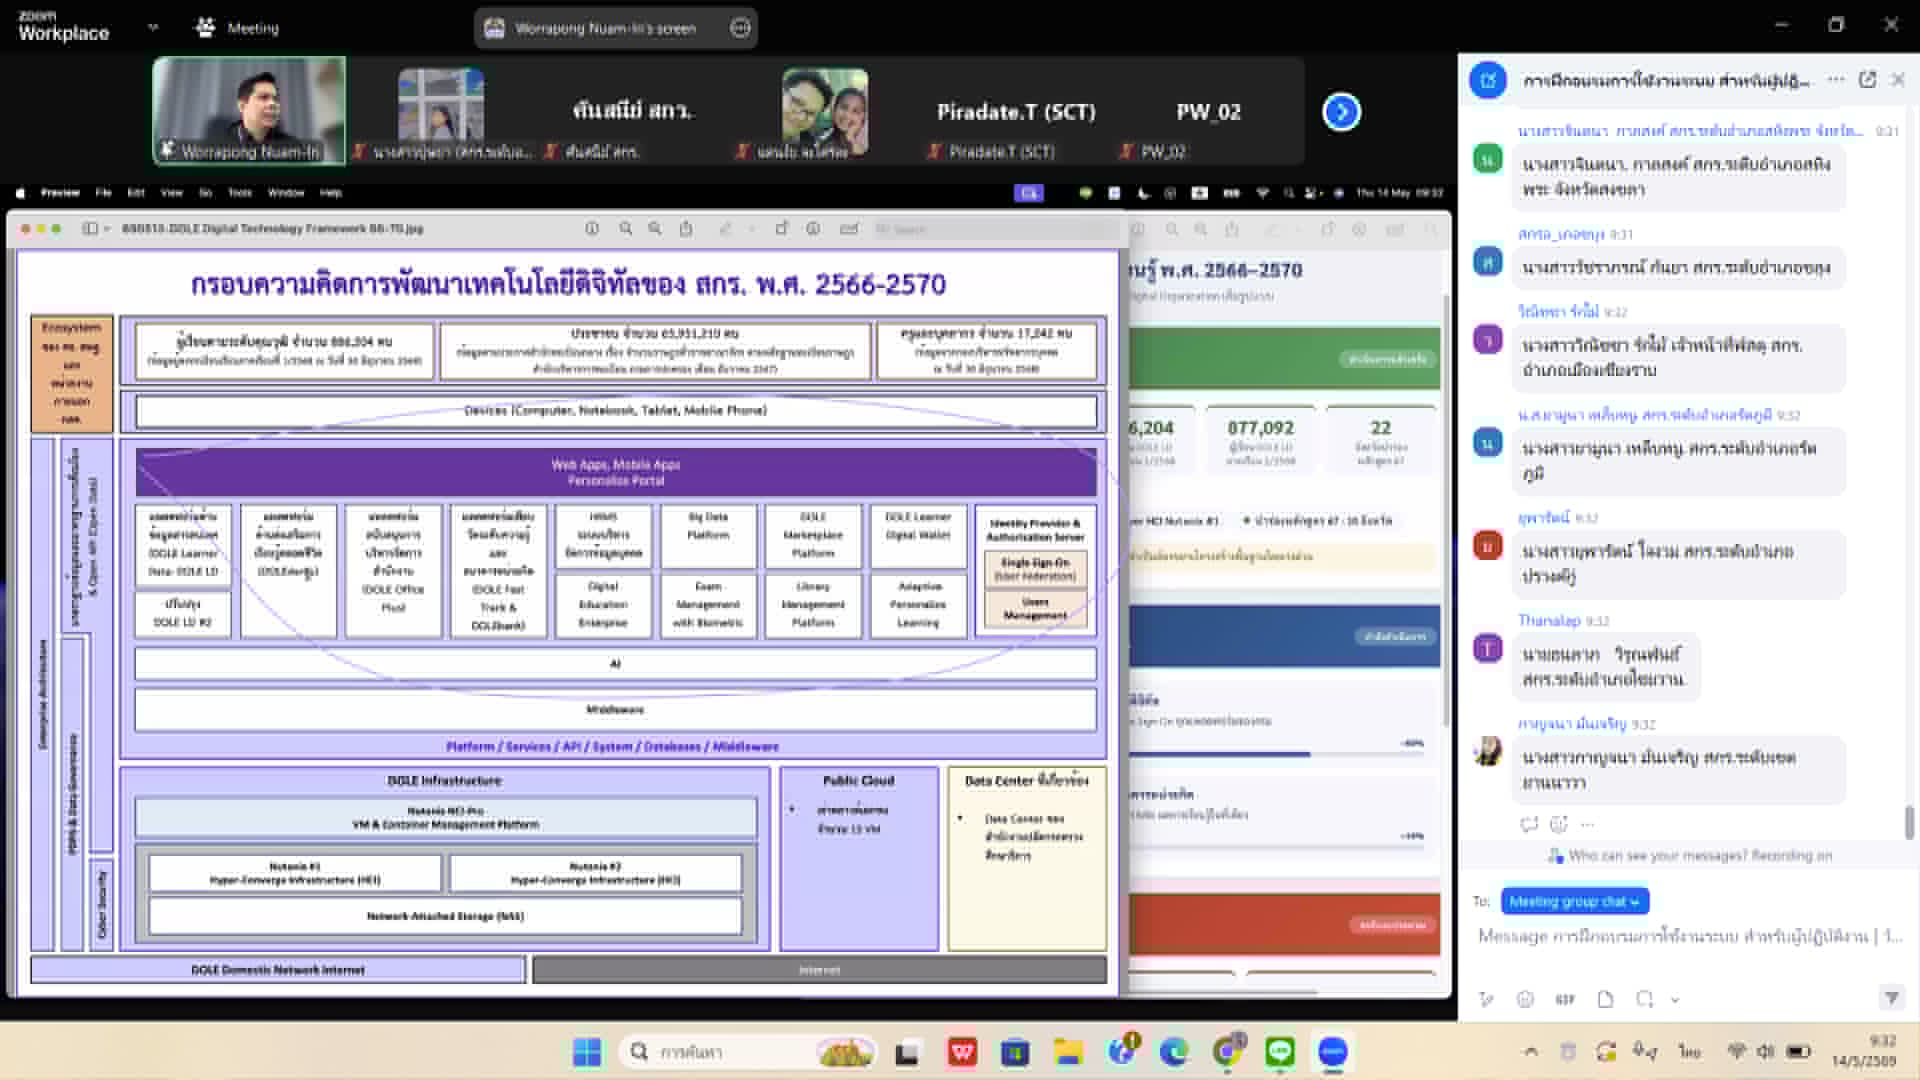Screen dimensions: 1920x1080
Task: Click the Search field in shared Preview toolbar
Action: pyautogui.click(x=993, y=229)
